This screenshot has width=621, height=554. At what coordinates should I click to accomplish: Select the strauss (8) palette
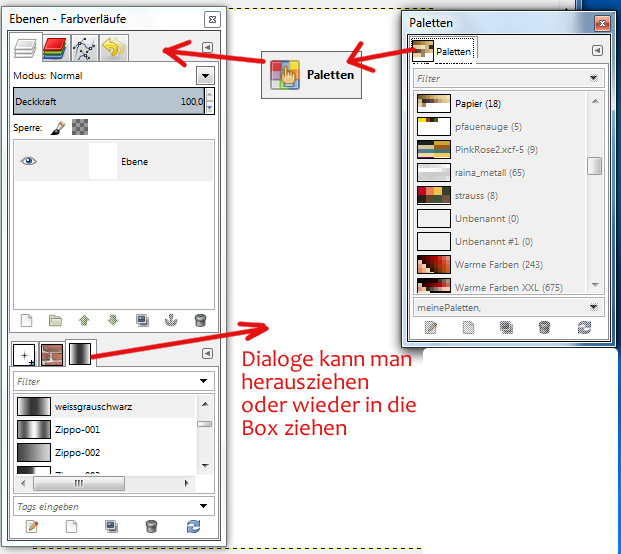click(x=501, y=196)
